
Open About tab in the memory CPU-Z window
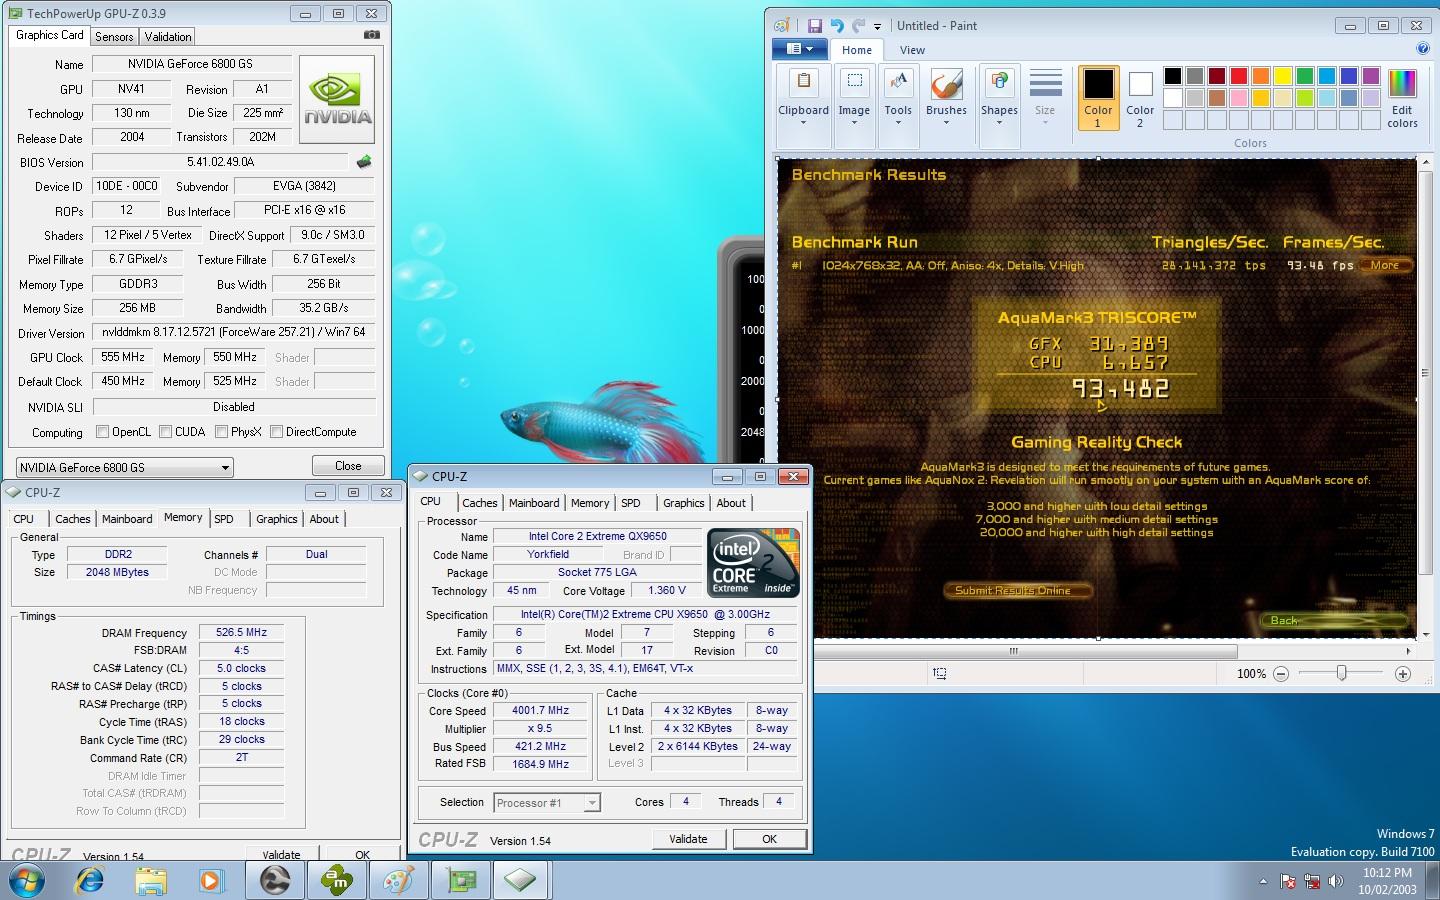[x=324, y=519]
